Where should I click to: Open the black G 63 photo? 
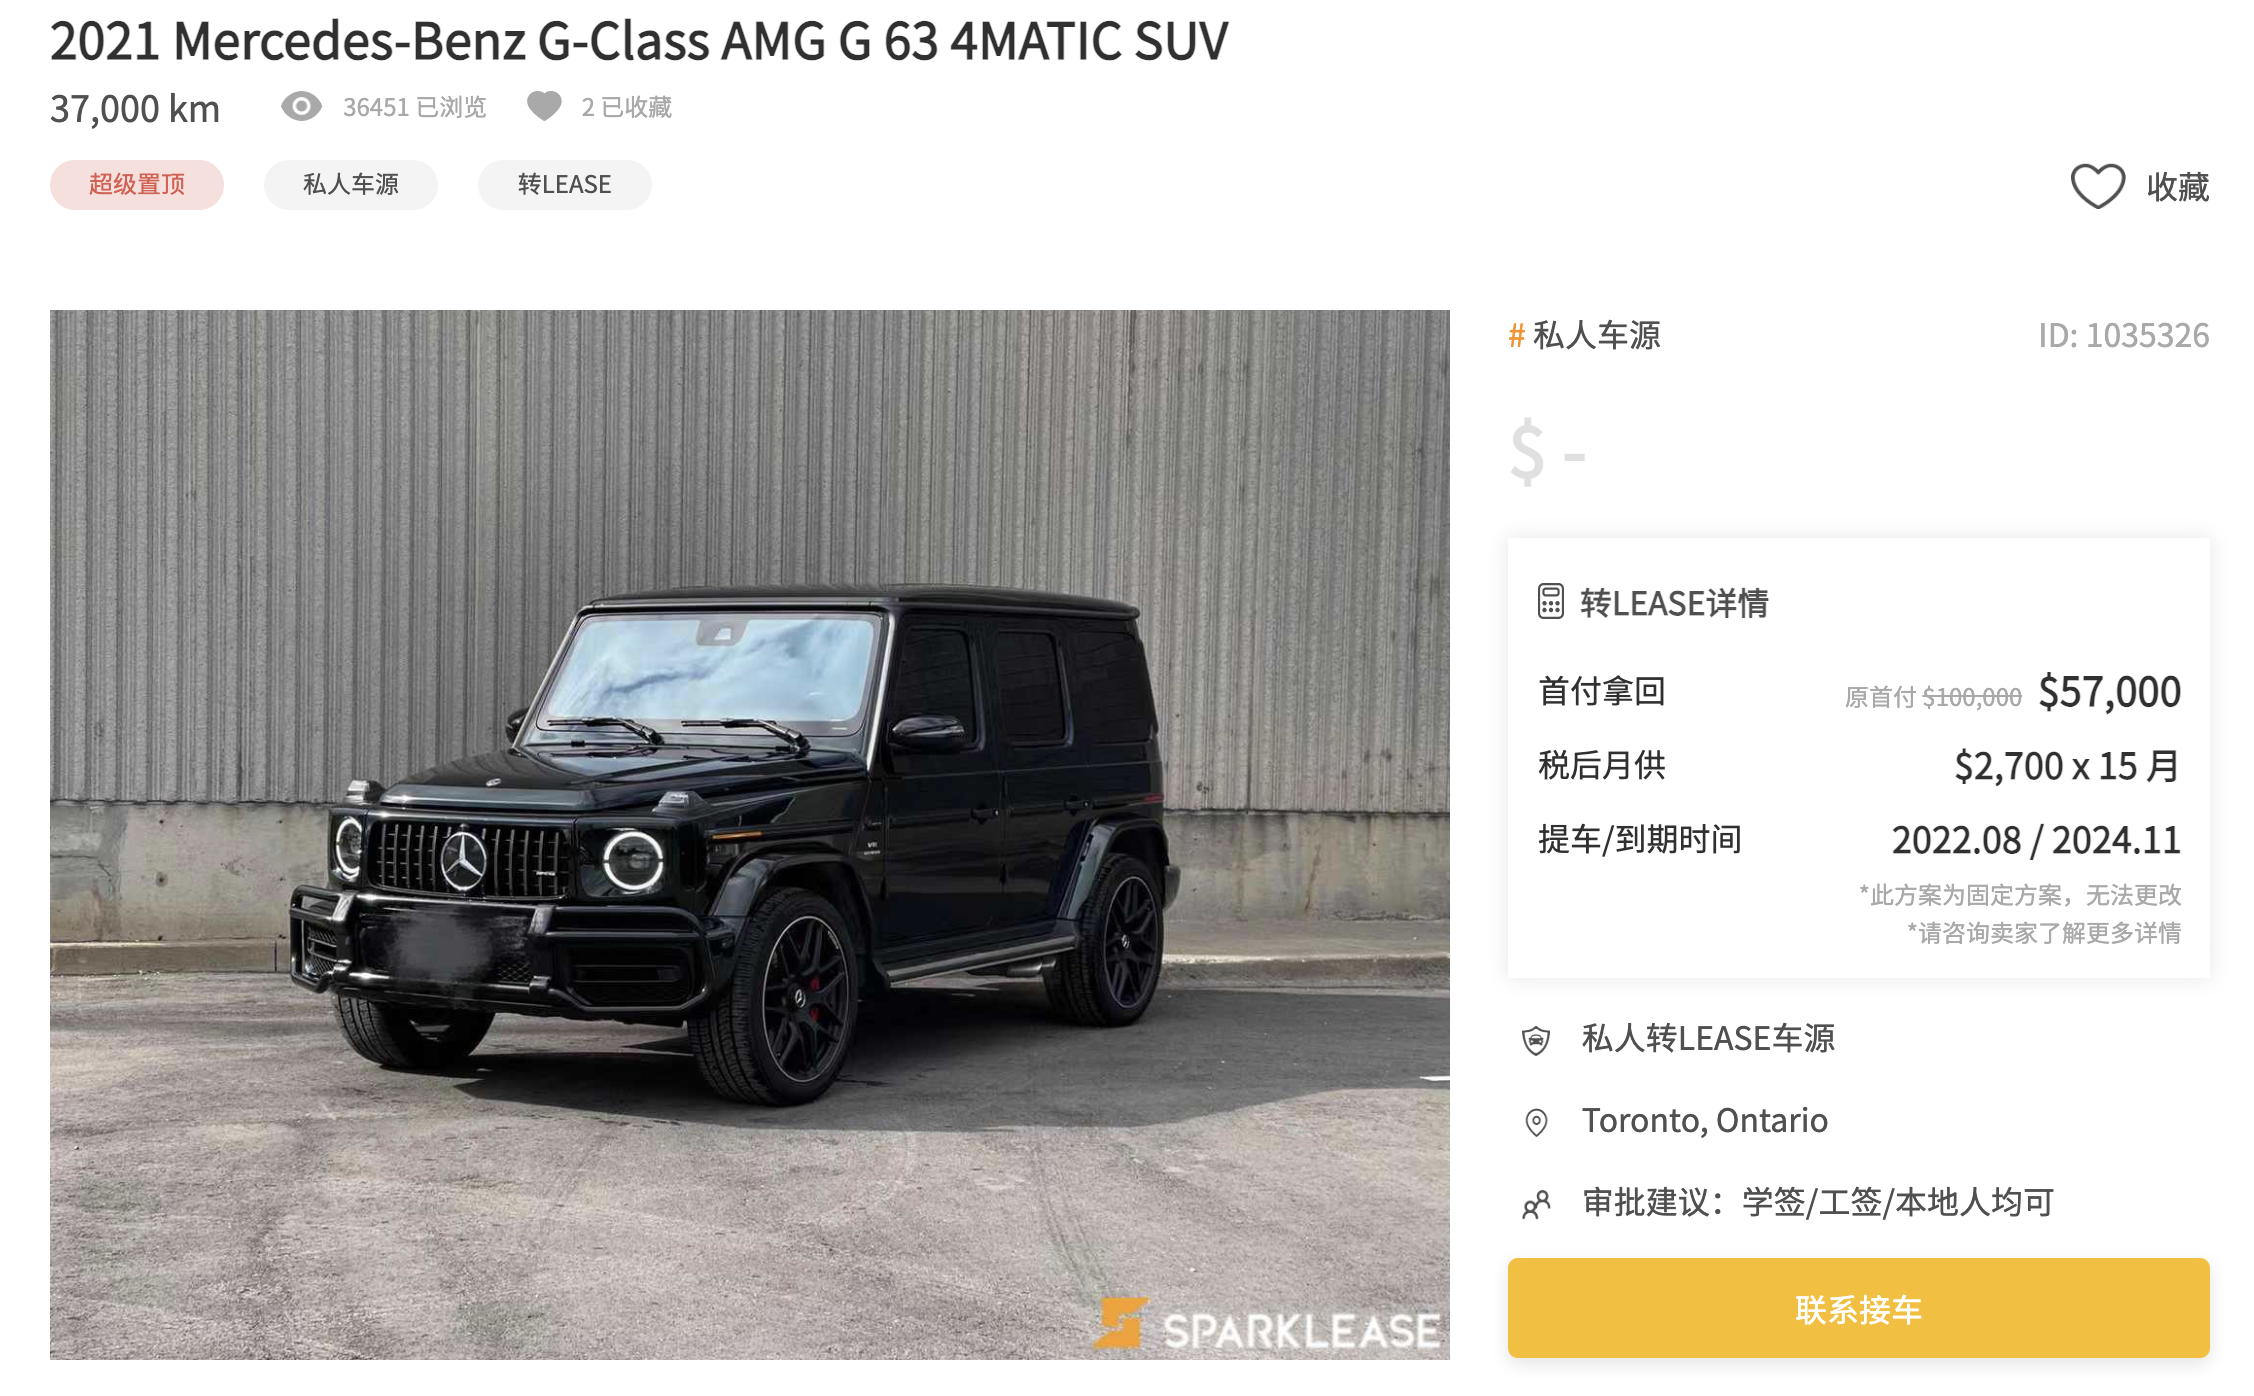pos(750,834)
